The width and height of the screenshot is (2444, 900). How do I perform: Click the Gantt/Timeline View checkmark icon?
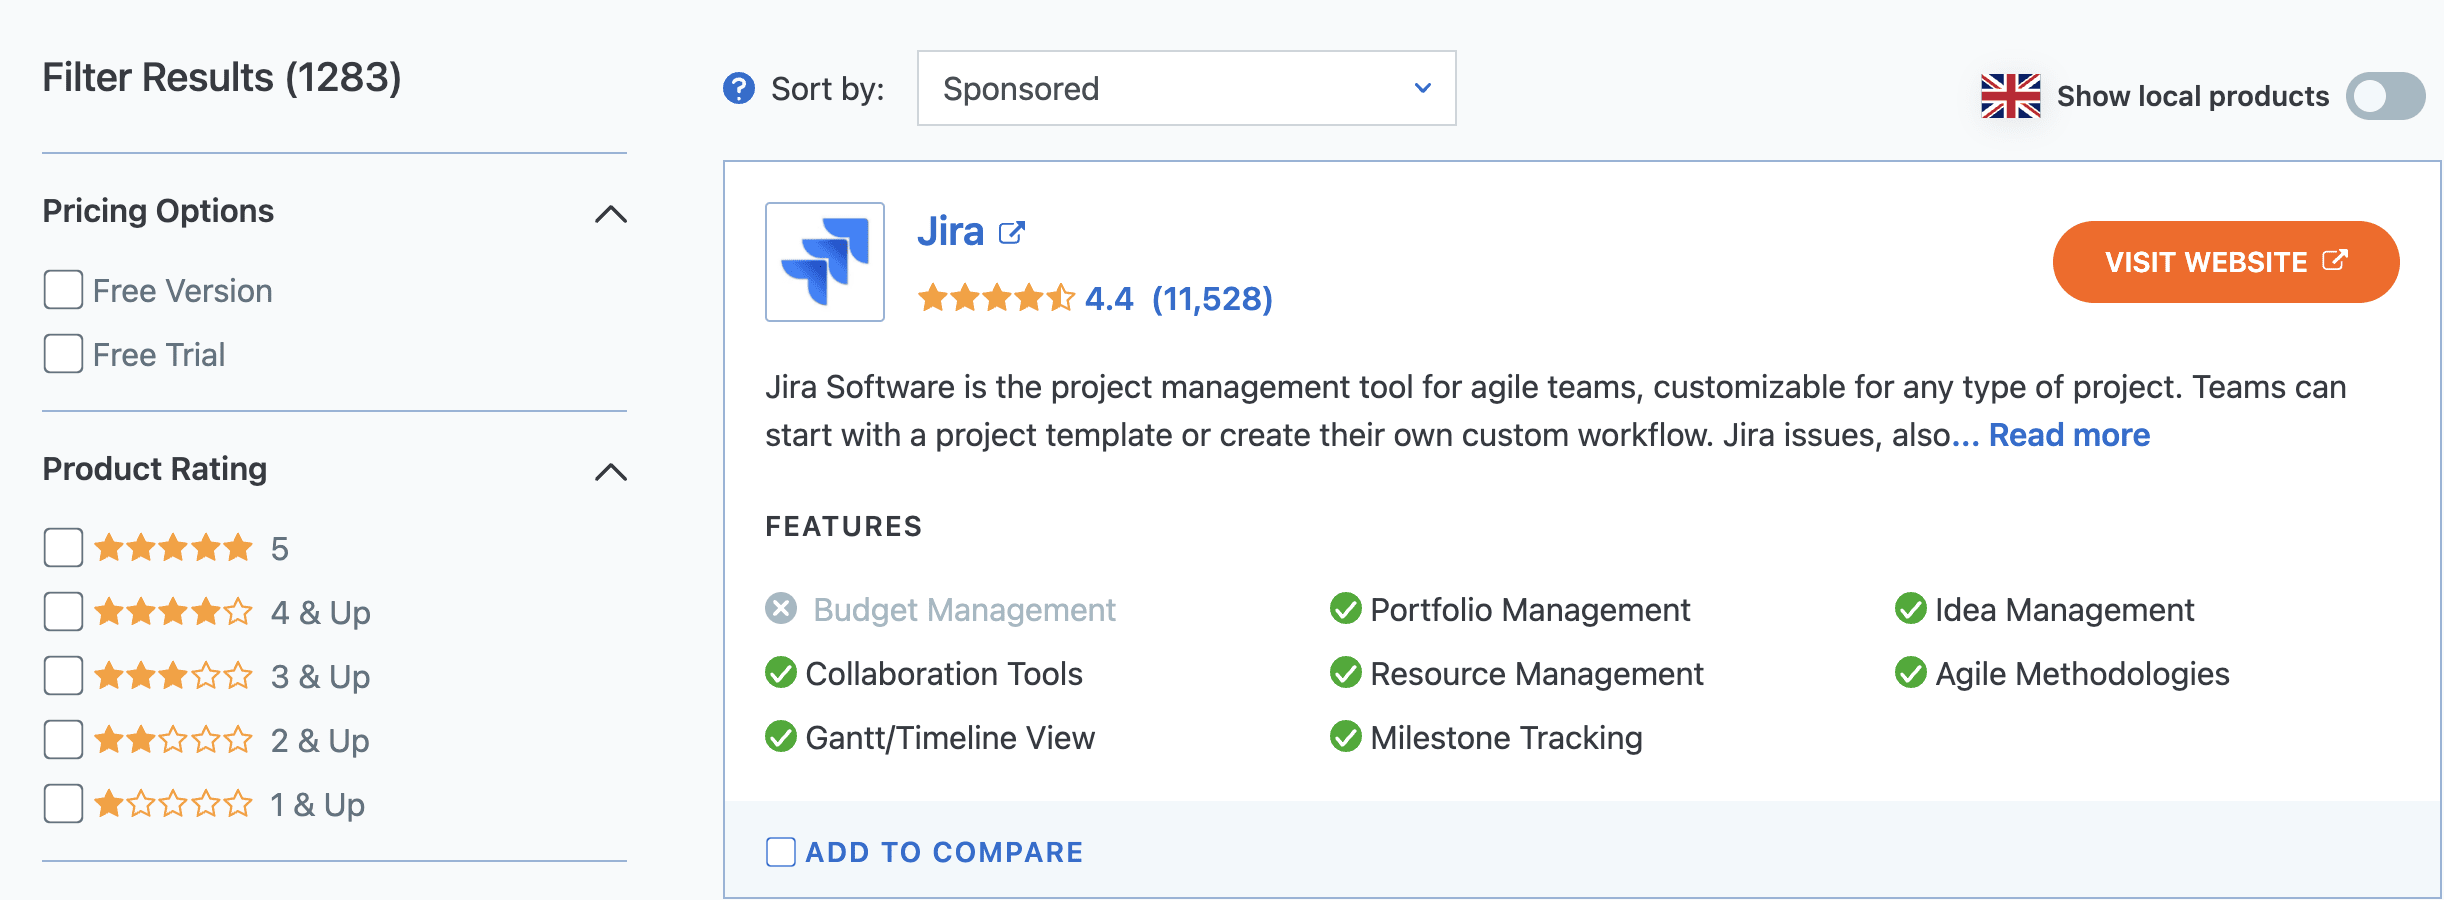781,737
